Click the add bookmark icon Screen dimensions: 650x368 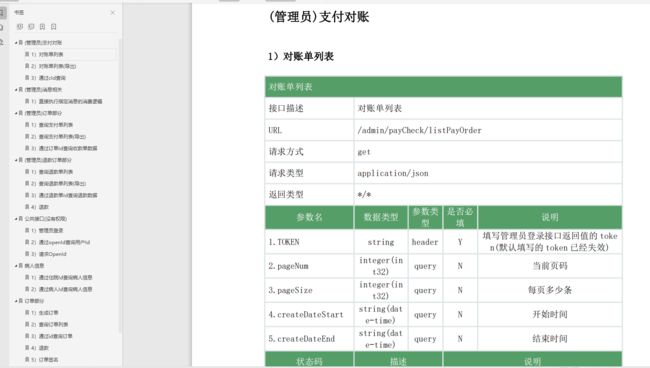click(x=42, y=27)
